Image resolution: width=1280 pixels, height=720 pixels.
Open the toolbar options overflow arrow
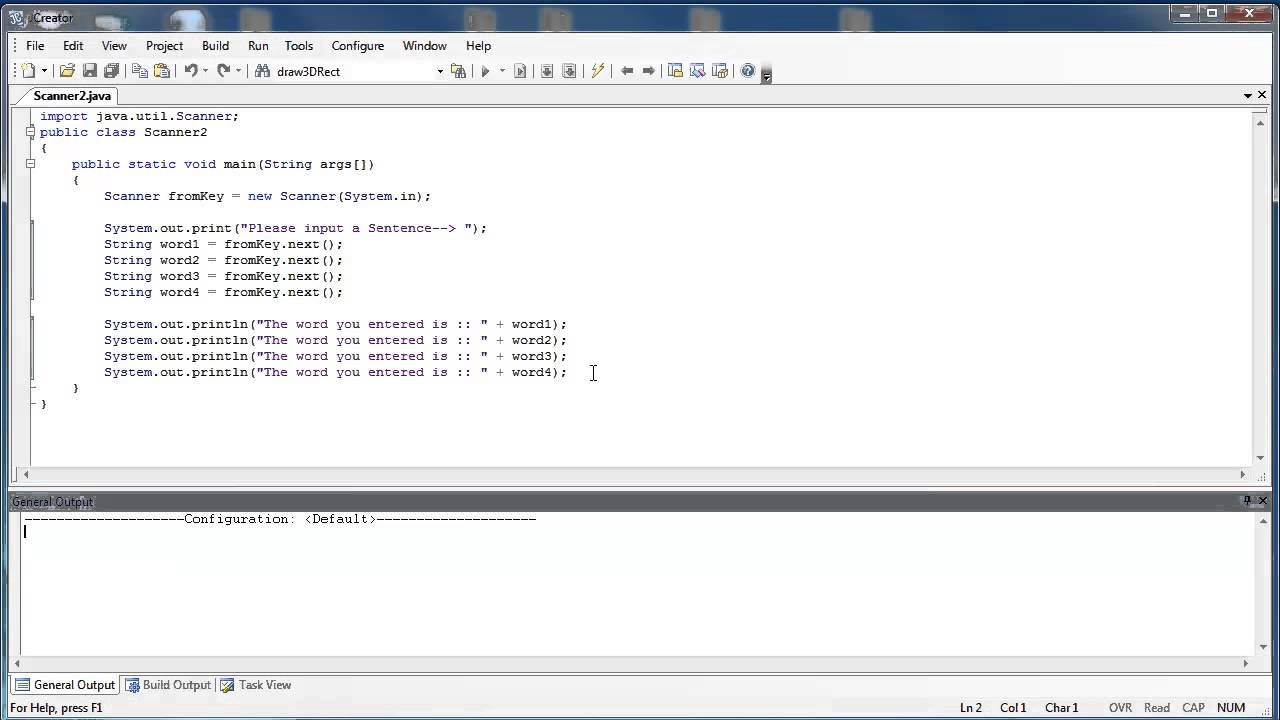[767, 74]
